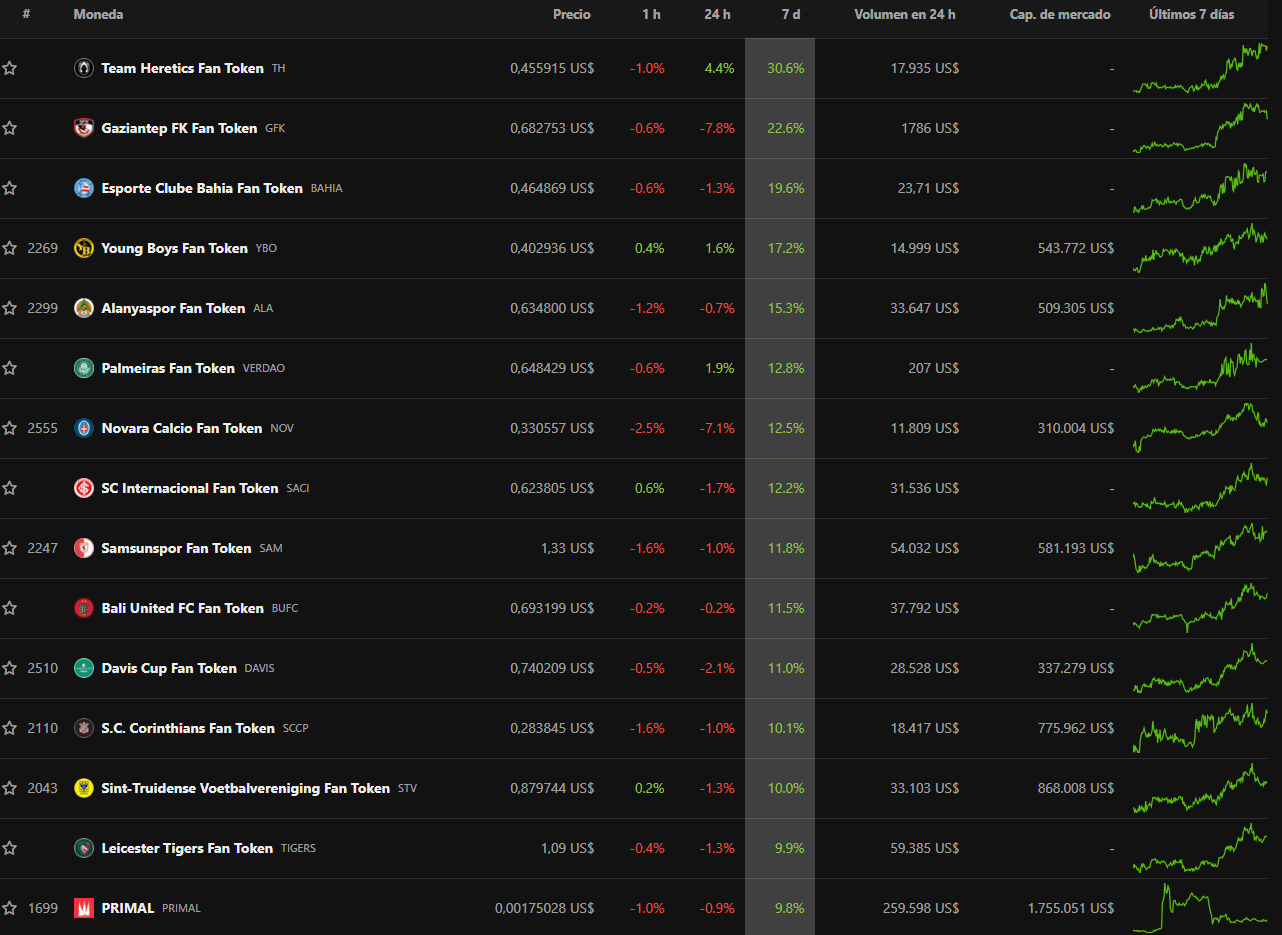Open the Davis Cup Fan Token page
This screenshot has height=935, width=1282.
pos(169,668)
